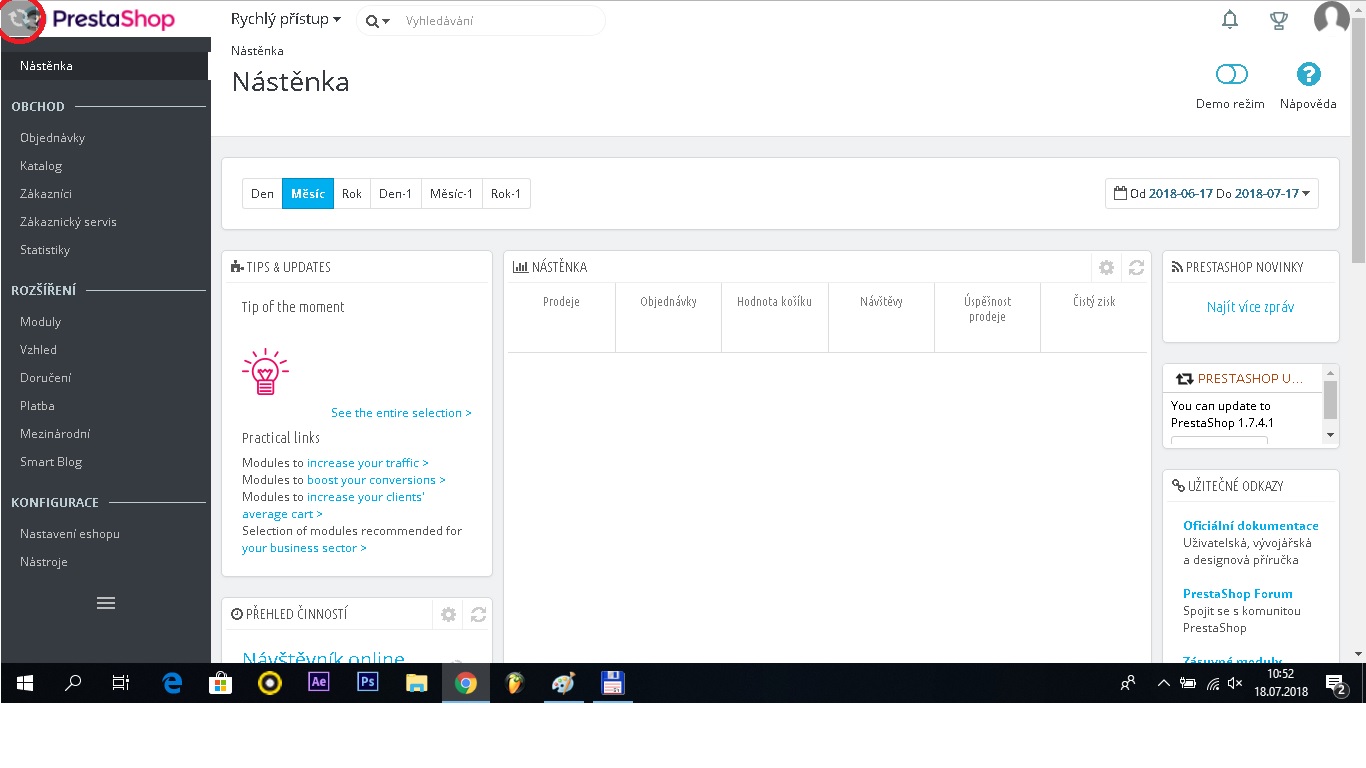Launch Adobe Photoshop from the taskbar
The height and width of the screenshot is (768, 1366).
pyautogui.click(x=368, y=683)
